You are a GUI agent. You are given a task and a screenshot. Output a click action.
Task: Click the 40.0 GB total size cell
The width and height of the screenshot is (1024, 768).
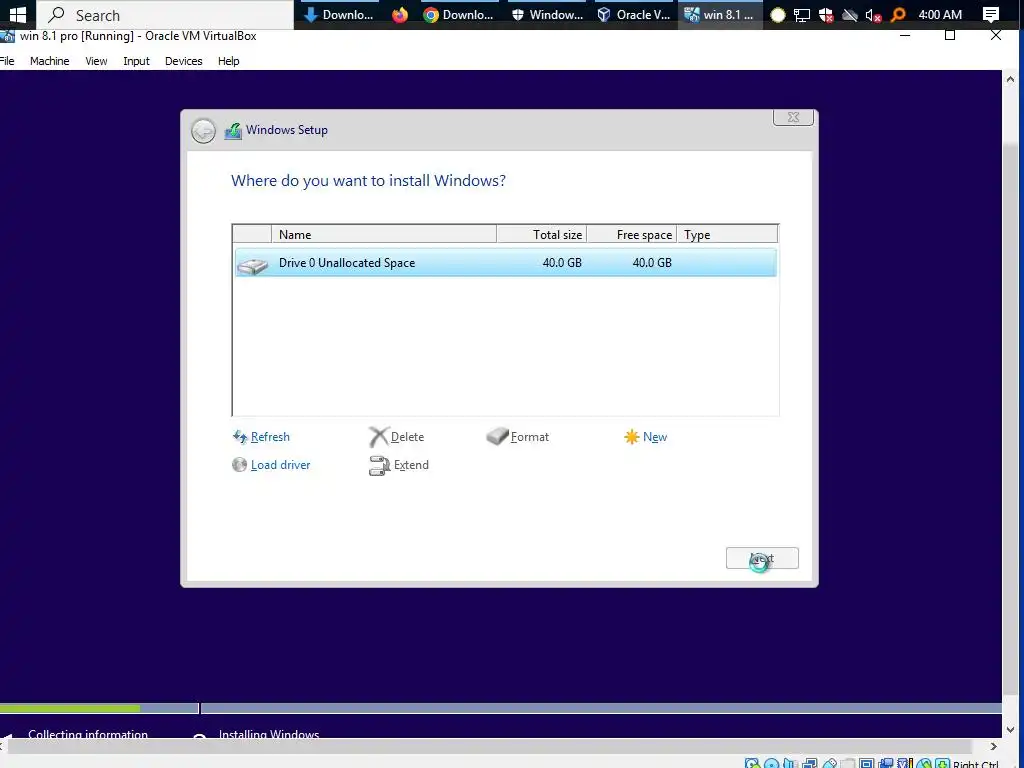562,263
